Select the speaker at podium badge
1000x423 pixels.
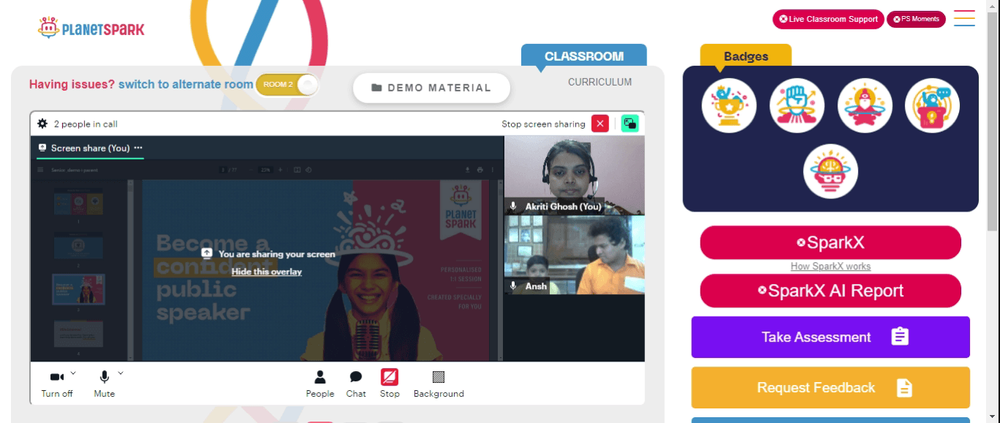pos(932,105)
